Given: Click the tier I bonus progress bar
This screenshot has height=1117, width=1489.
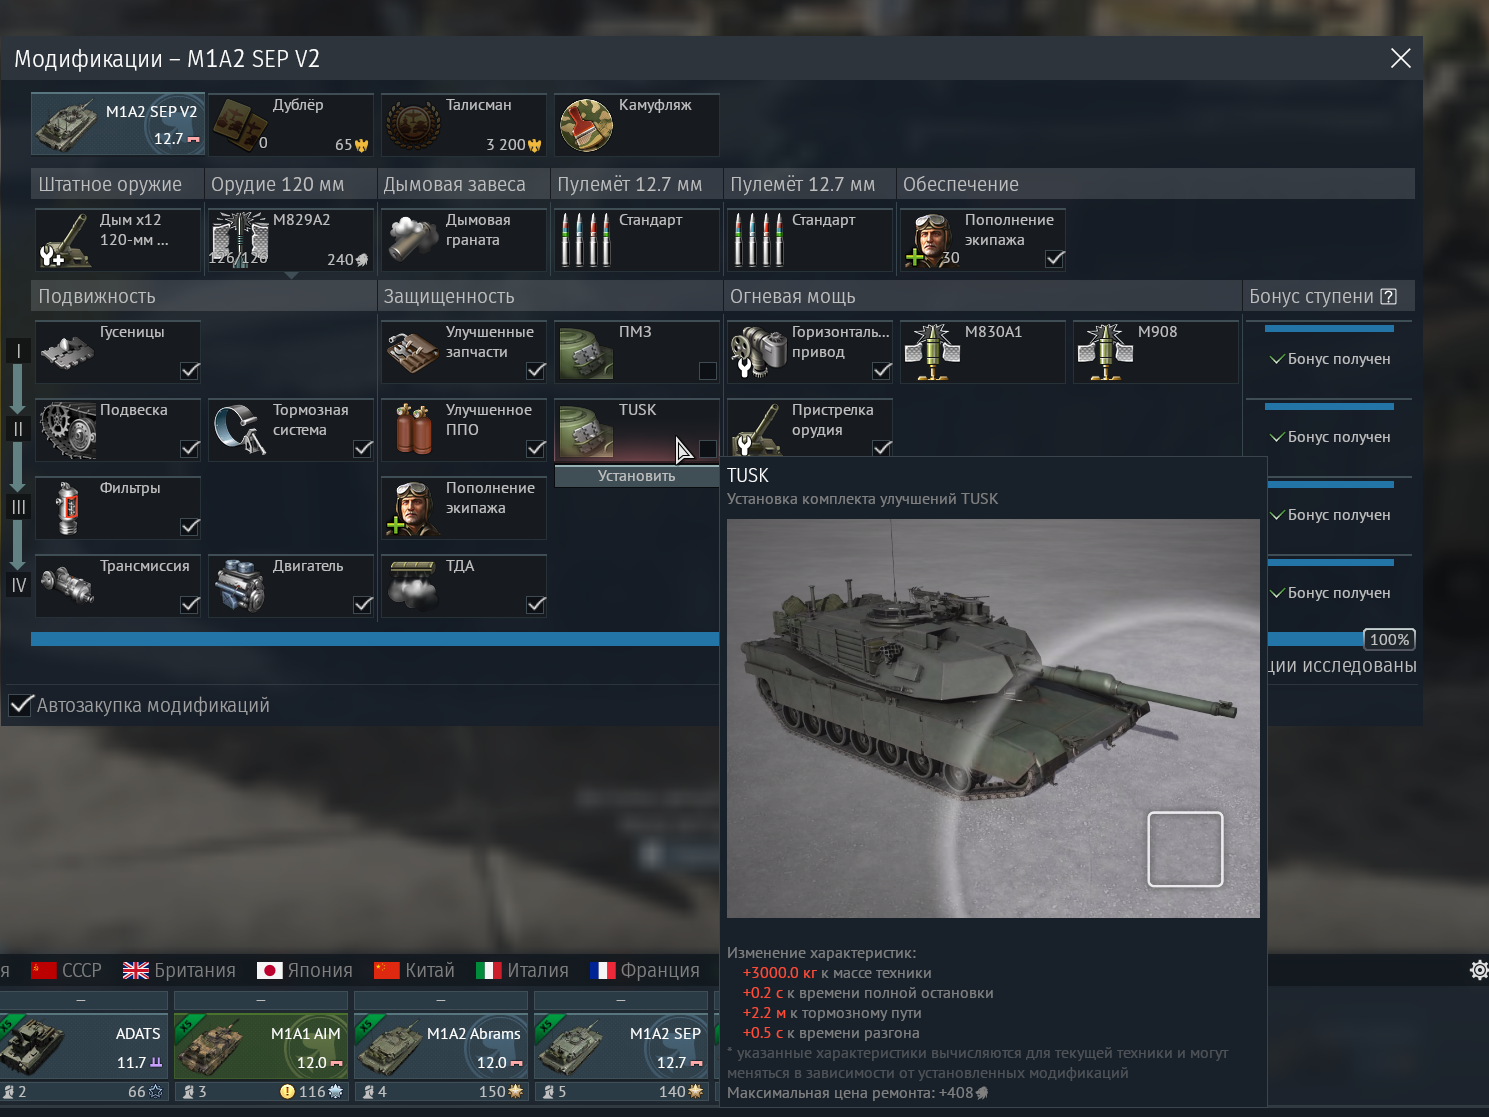Looking at the screenshot, I should click(1329, 328).
